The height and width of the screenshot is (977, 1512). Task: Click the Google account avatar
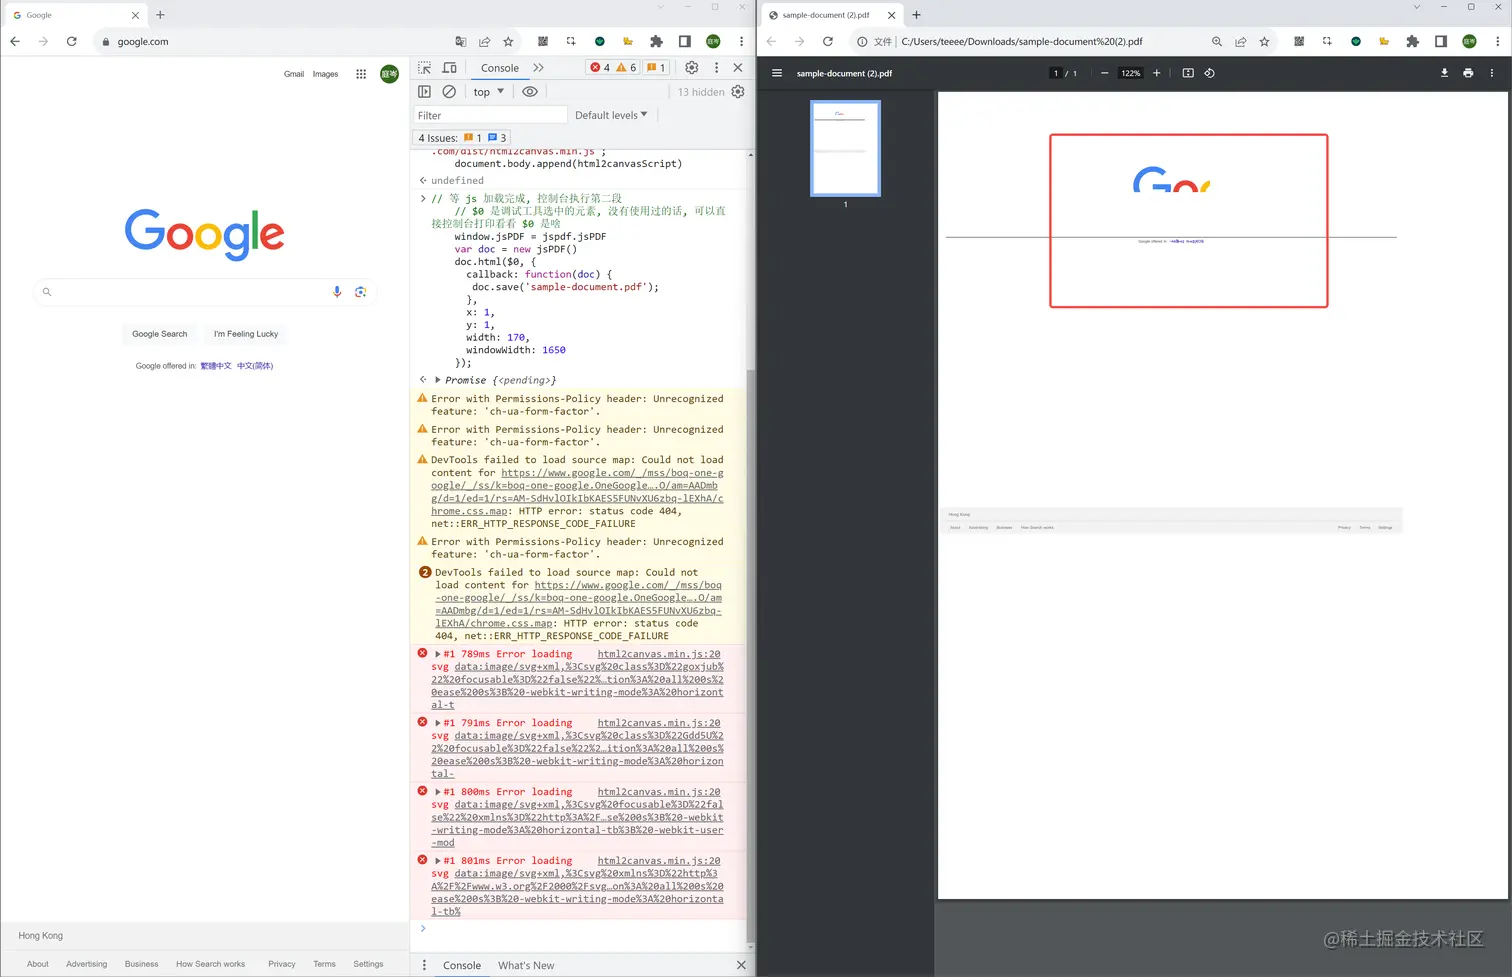pos(389,74)
